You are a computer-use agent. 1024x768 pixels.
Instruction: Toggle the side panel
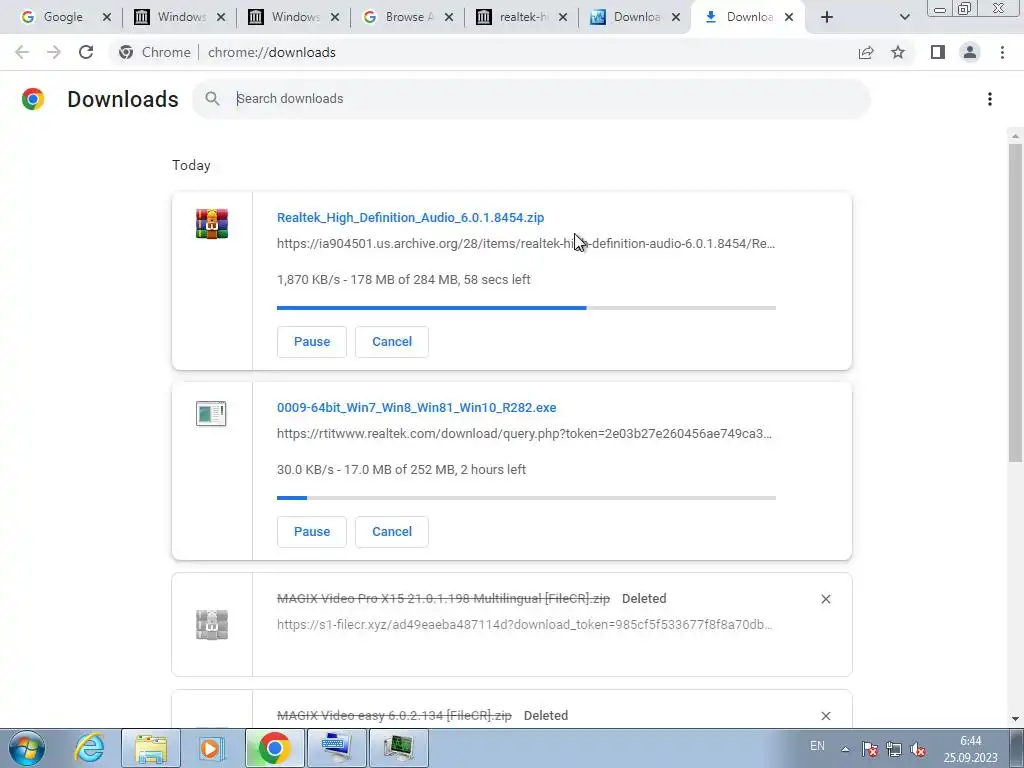pyautogui.click(x=938, y=52)
